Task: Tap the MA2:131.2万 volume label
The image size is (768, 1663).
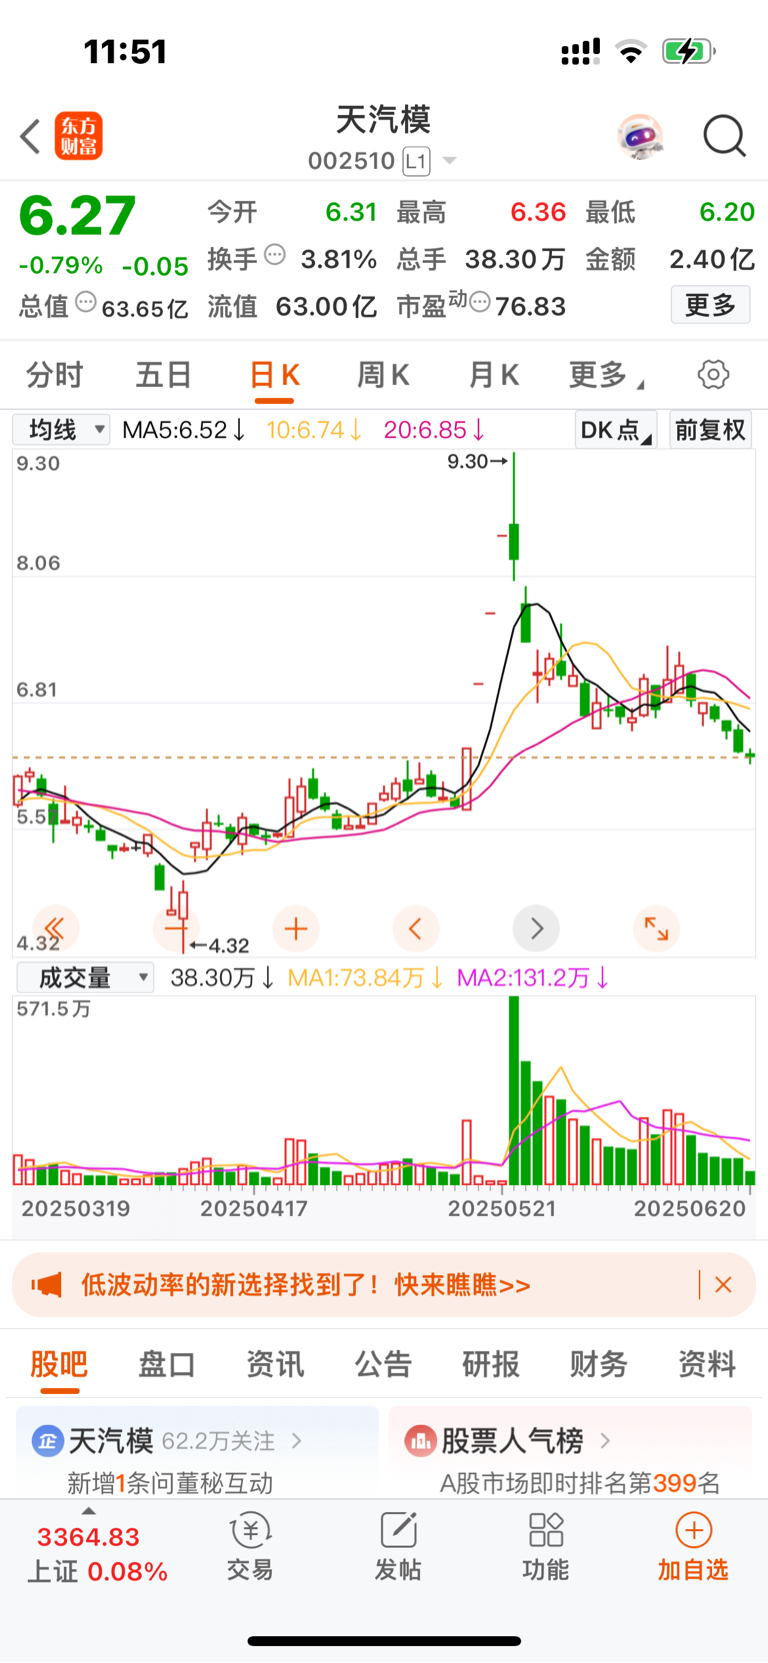Action: (533, 977)
